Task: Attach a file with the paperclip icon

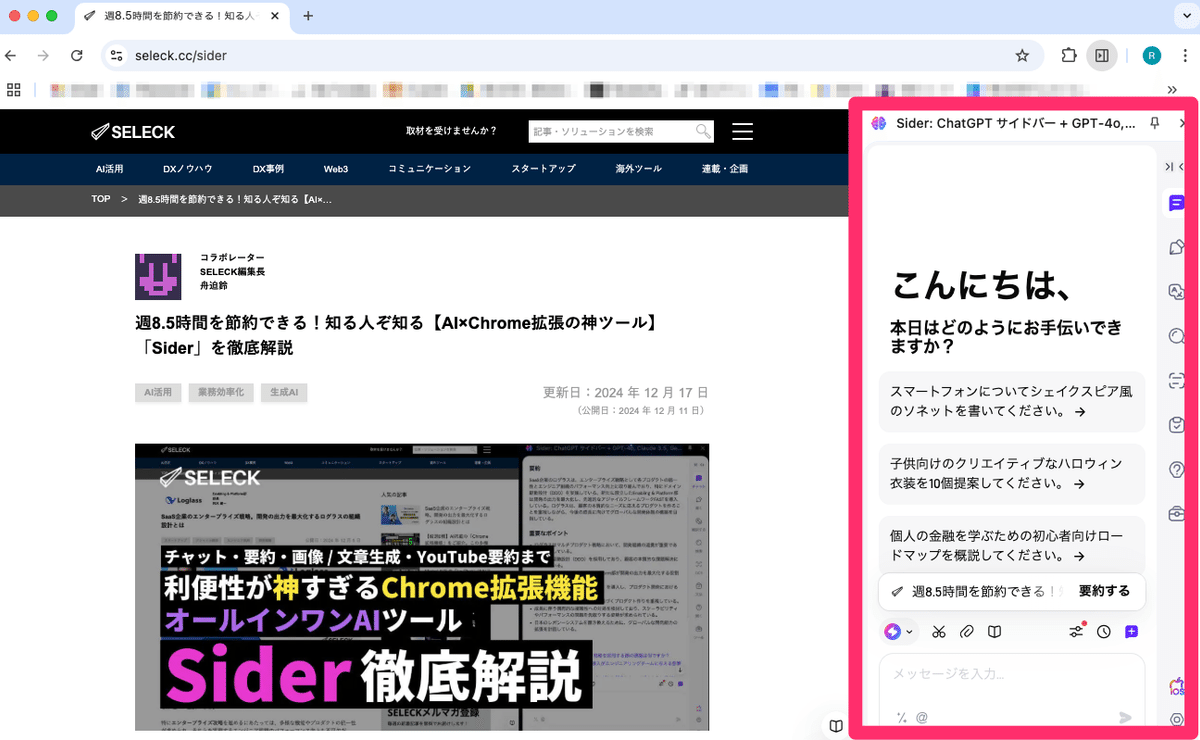Action: point(966,632)
